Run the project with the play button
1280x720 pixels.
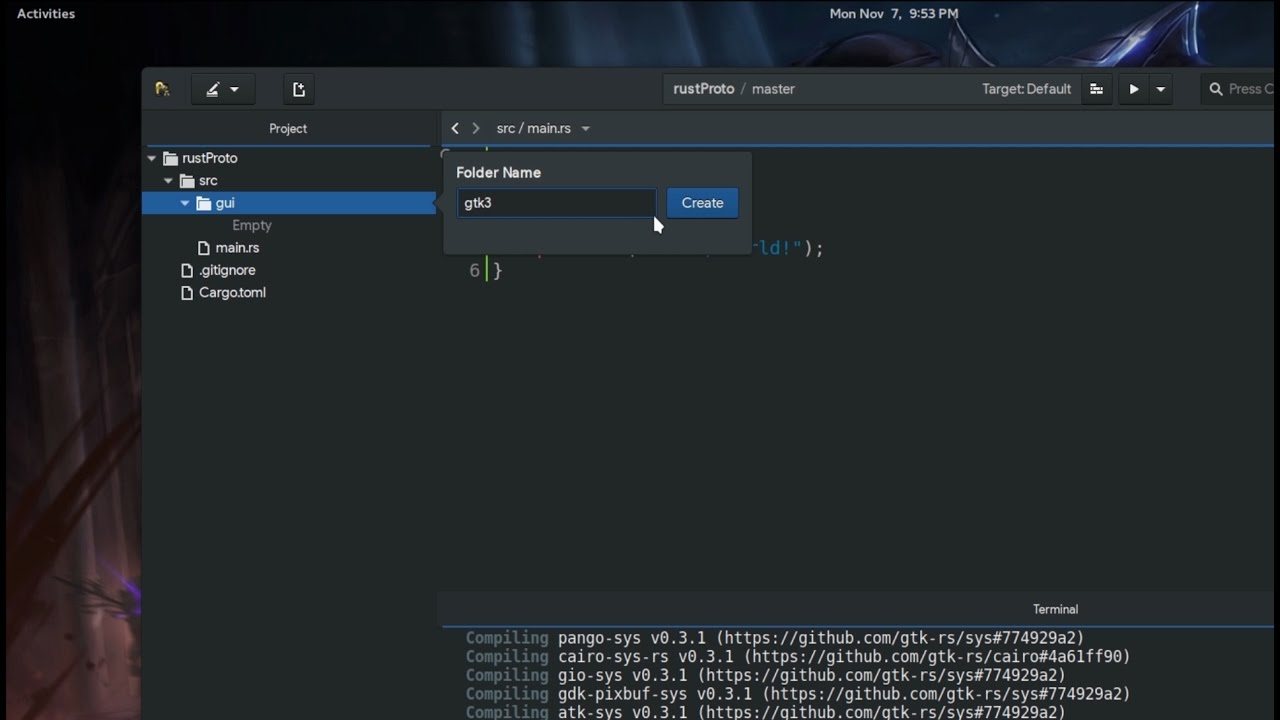[1134, 89]
